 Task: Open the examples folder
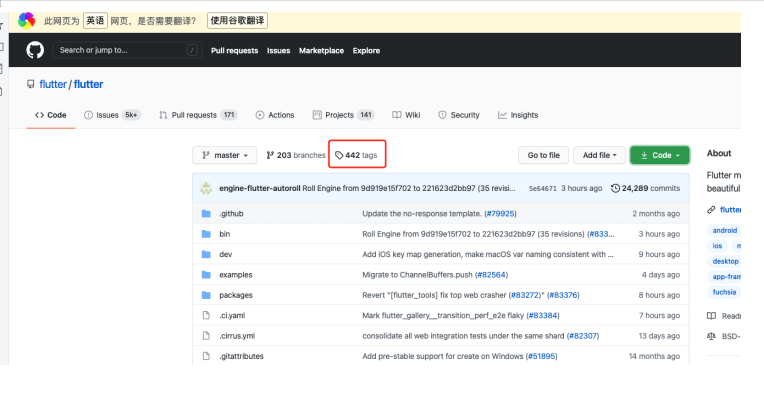(x=236, y=275)
